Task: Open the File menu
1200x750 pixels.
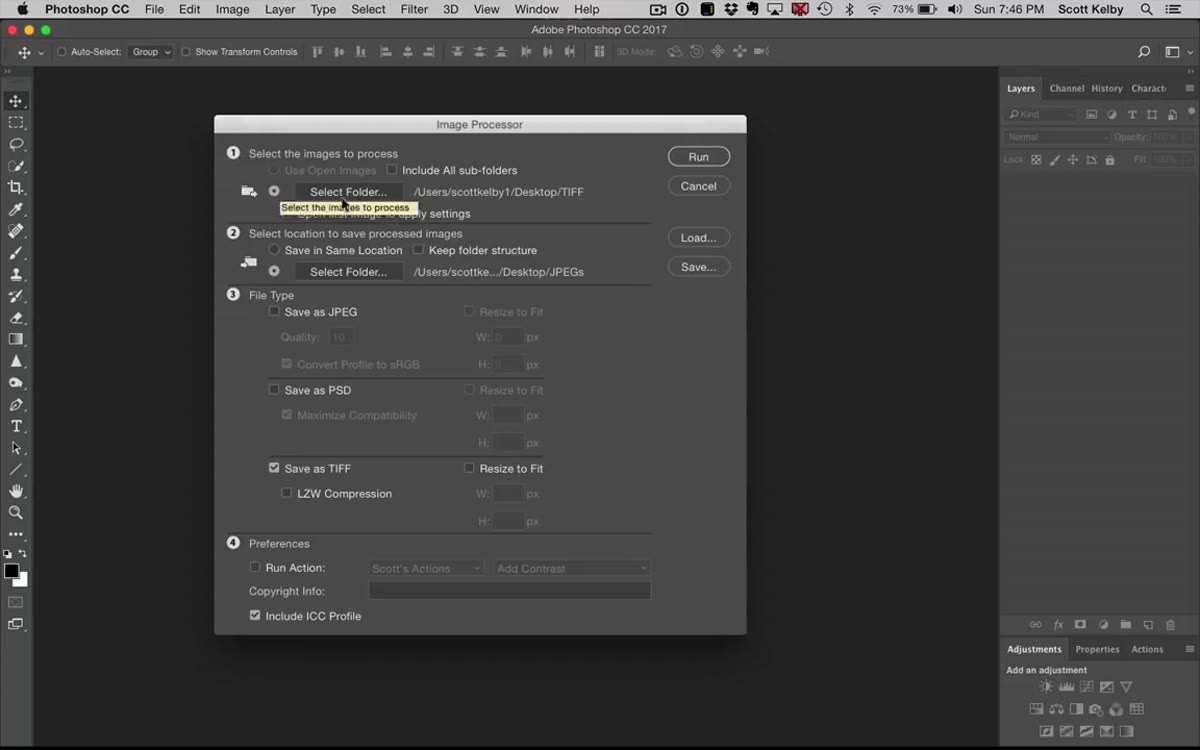Action: click(154, 9)
